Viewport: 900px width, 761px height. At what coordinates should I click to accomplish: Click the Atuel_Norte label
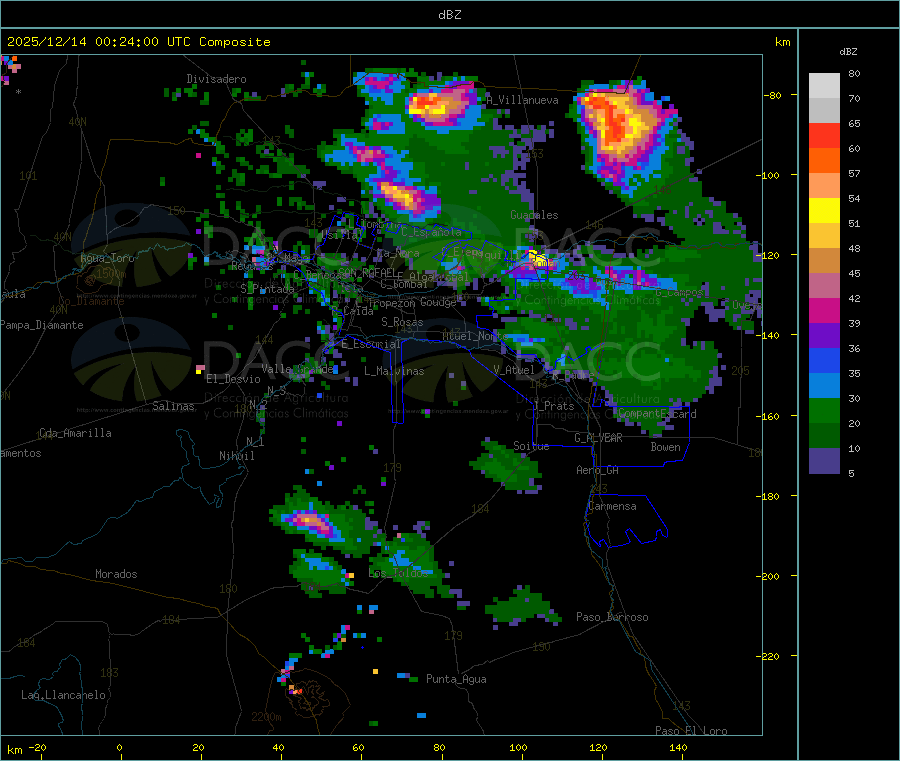[x=475, y=336]
